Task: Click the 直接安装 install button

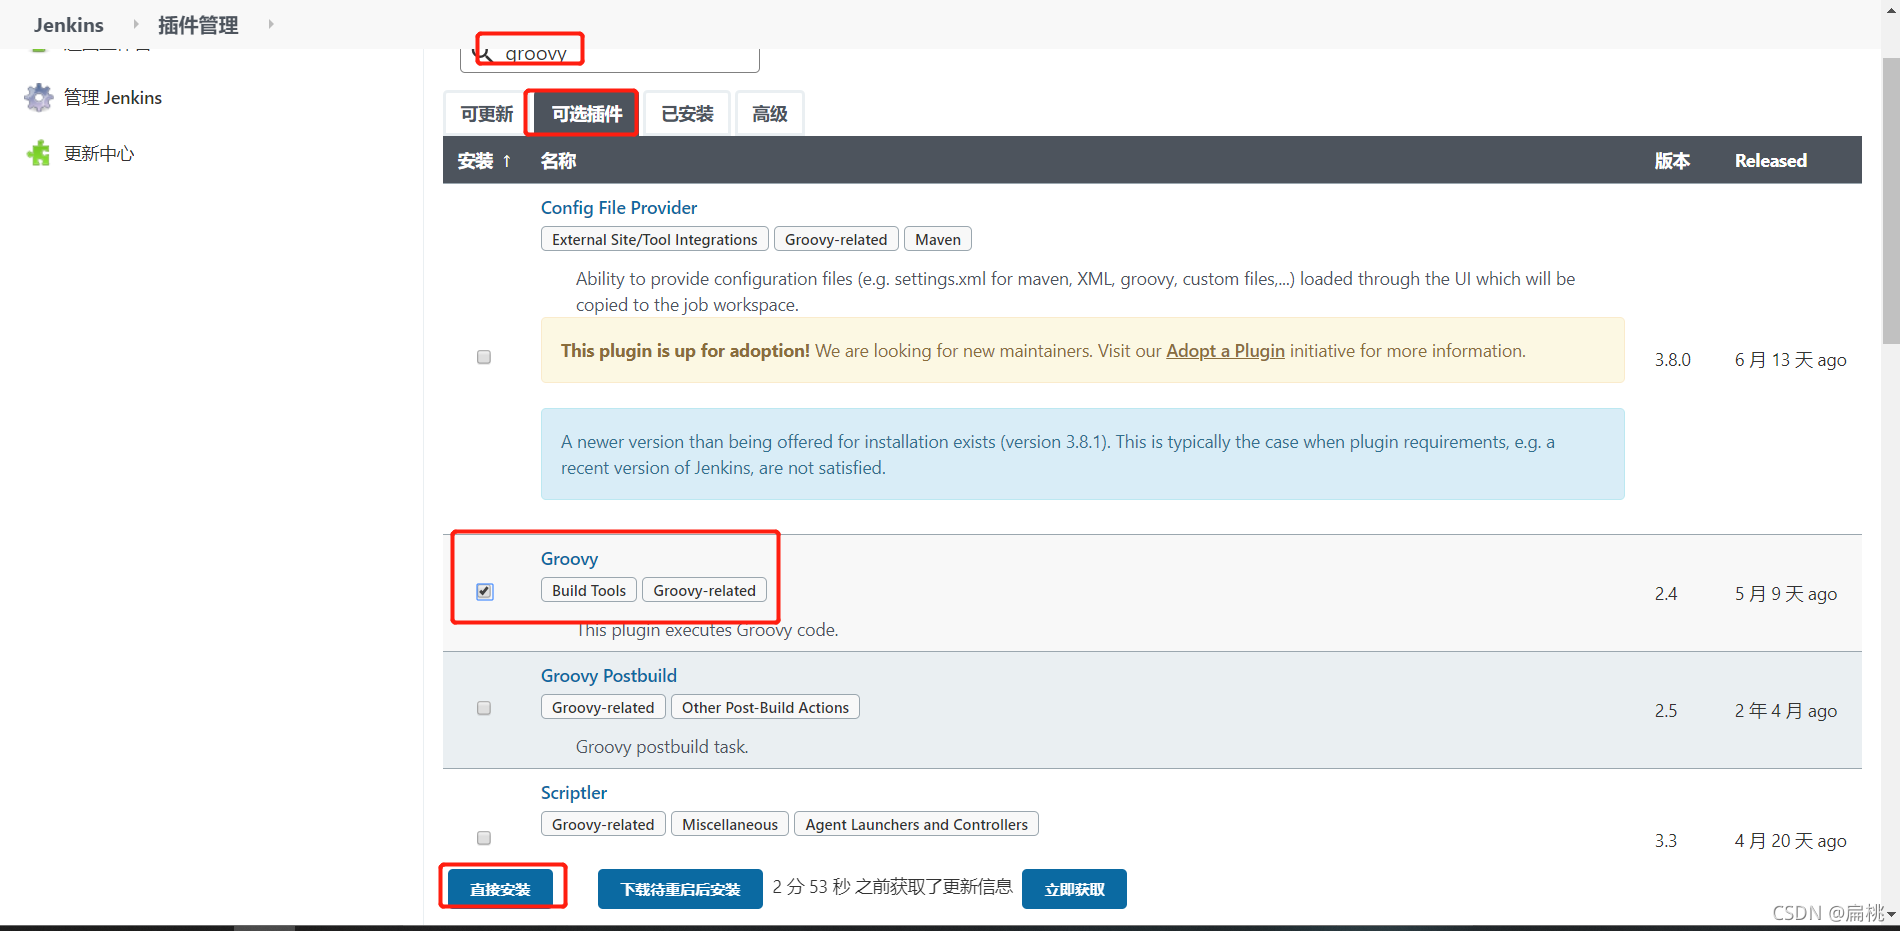Action: click(500, 889)
